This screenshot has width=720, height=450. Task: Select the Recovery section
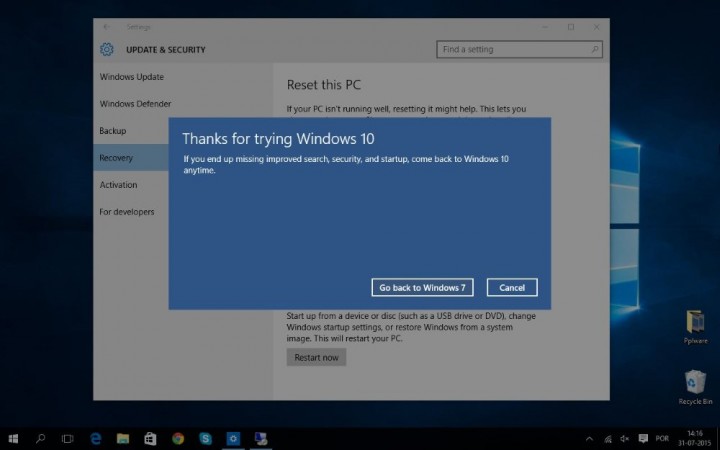click(131, 158)
